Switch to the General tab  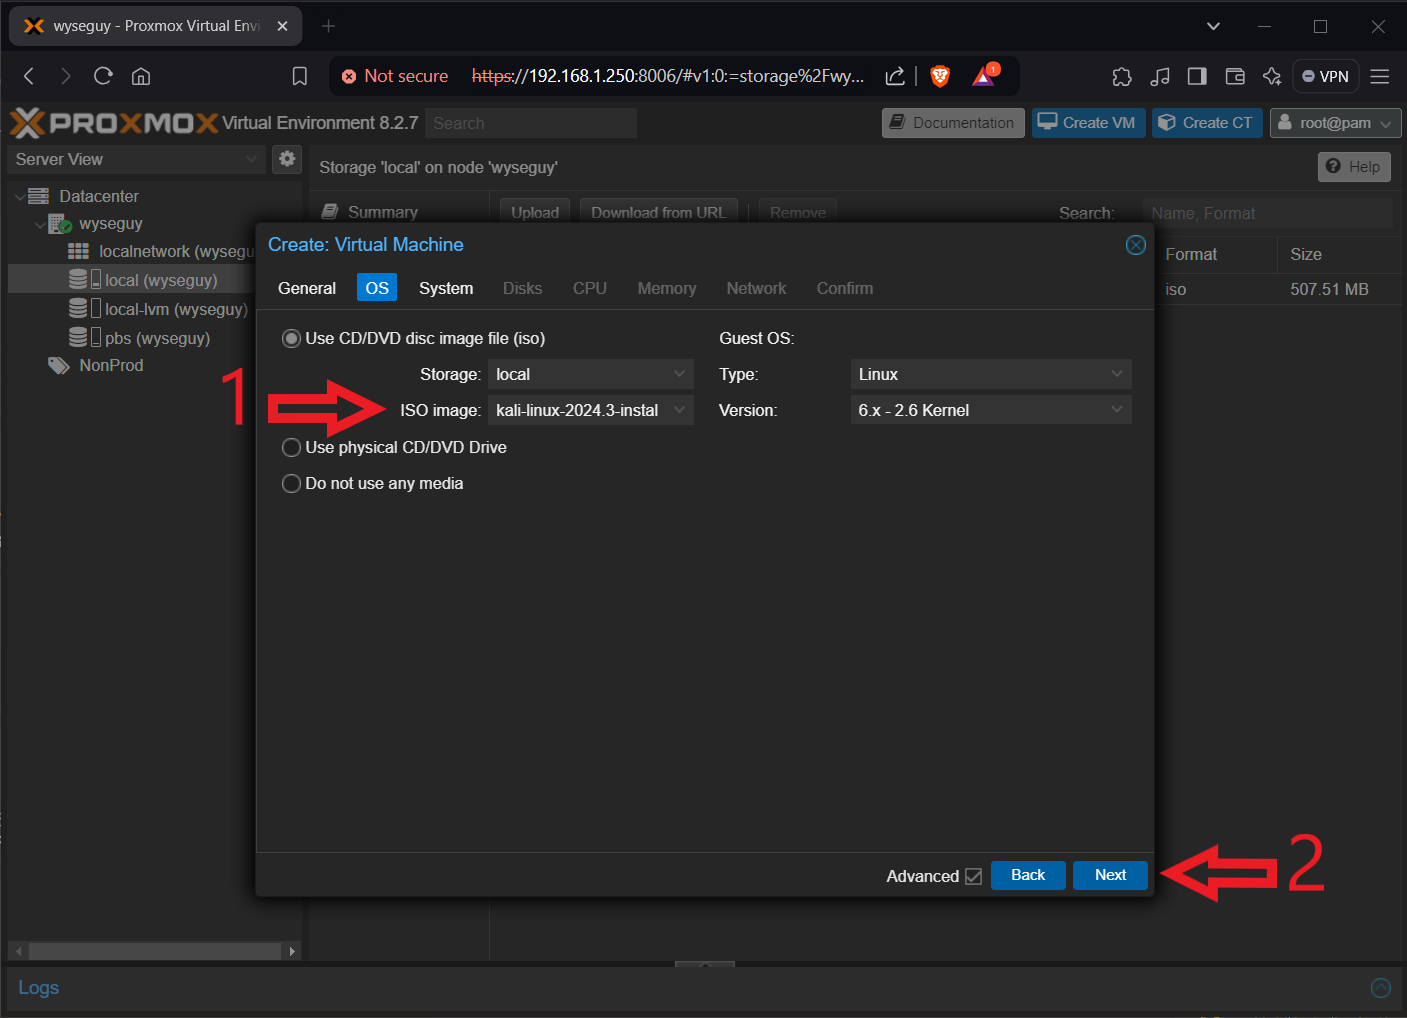tap(307, 288)
